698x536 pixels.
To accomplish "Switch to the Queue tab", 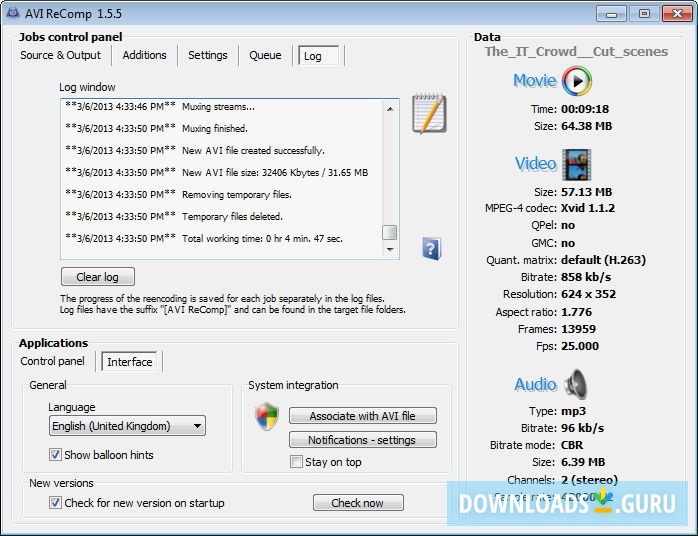I will 265,55.
